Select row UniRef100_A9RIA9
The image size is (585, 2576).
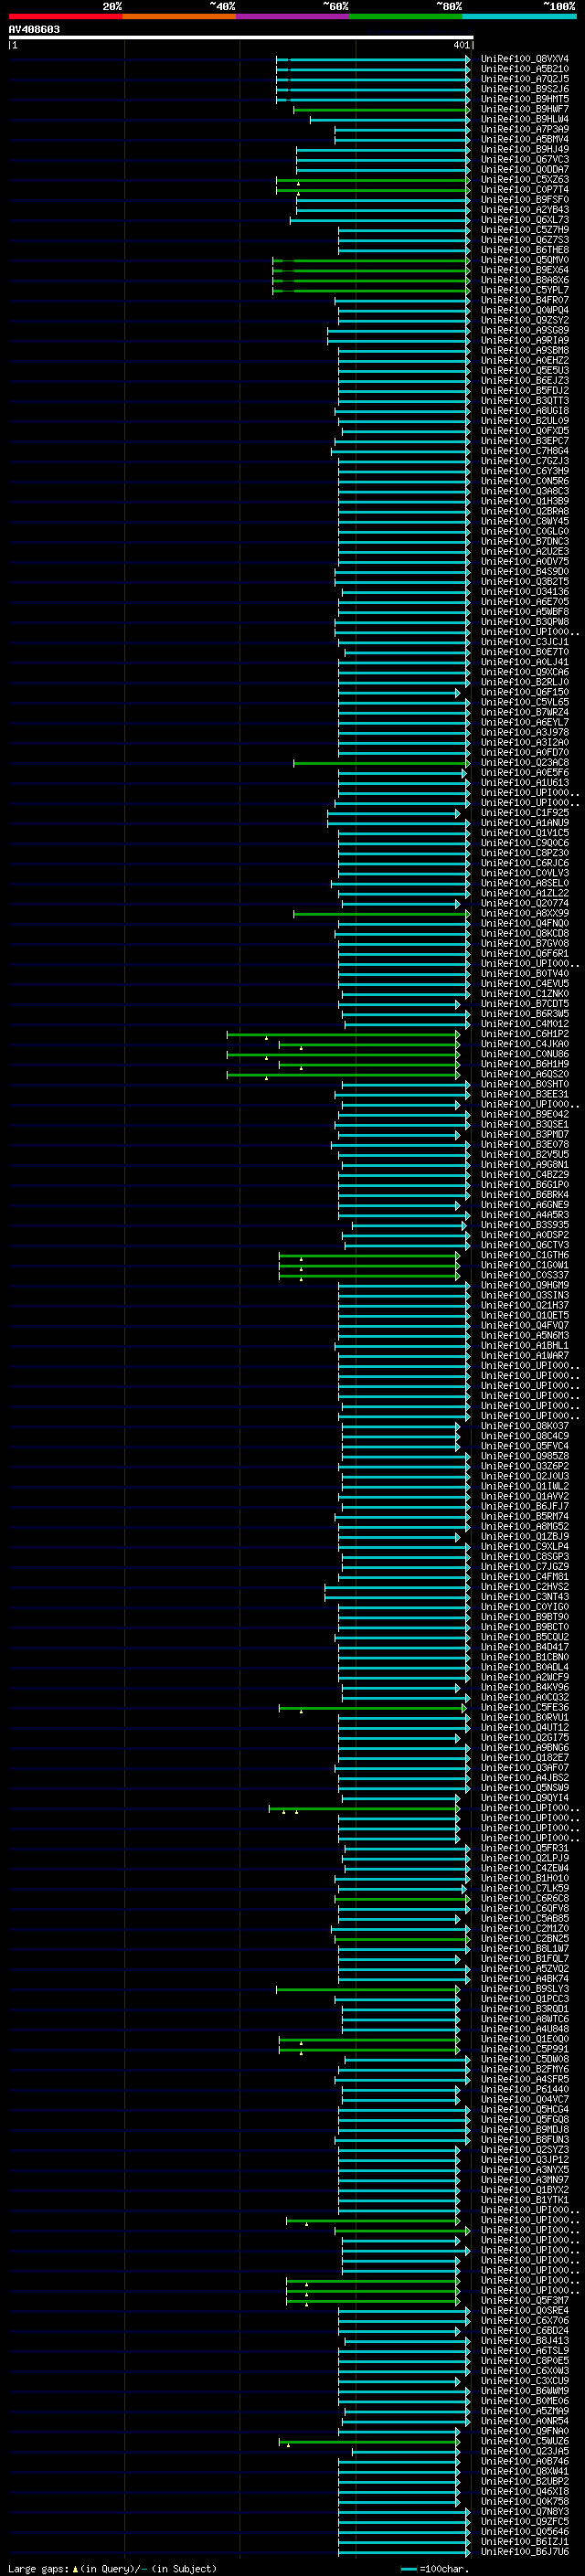(524, 340)
